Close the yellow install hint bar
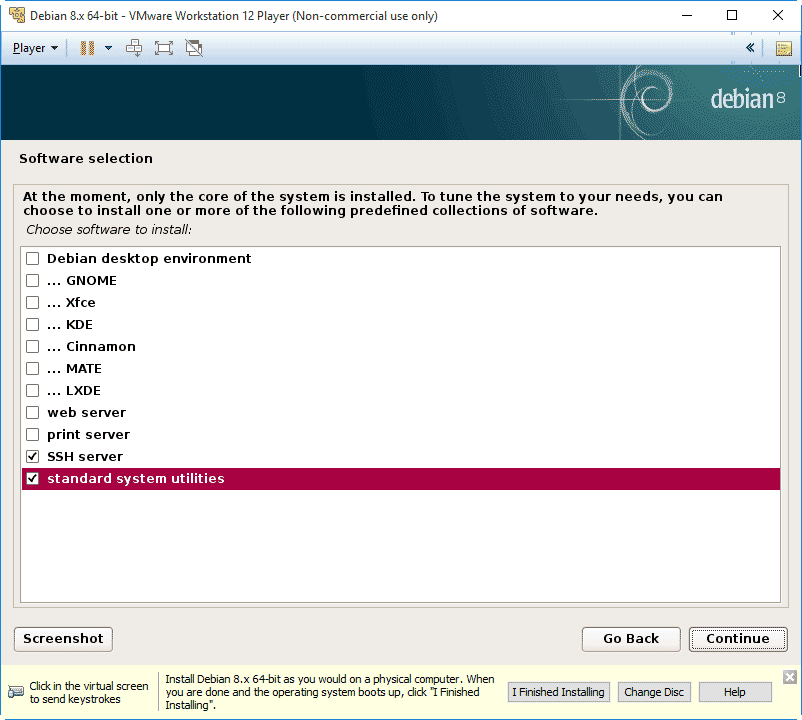Image resolution: width=802 pixels, height=720 pixels. pyautogui.click(x=789, y=677)
